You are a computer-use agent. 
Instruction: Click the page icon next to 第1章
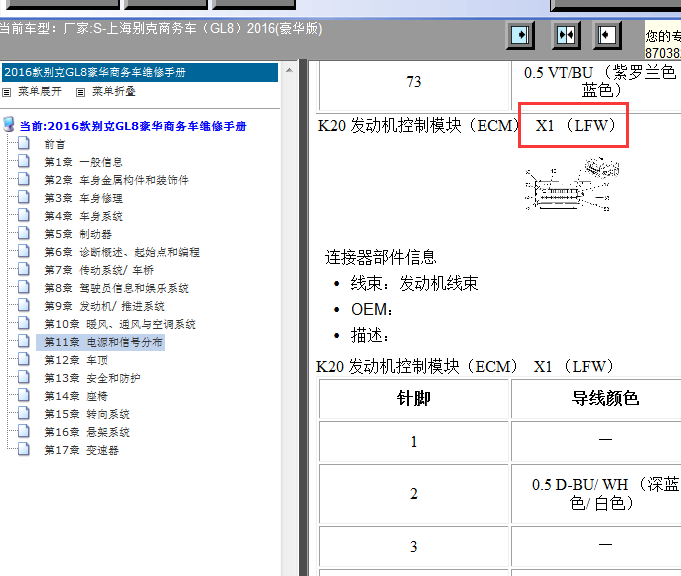[24, 161]
